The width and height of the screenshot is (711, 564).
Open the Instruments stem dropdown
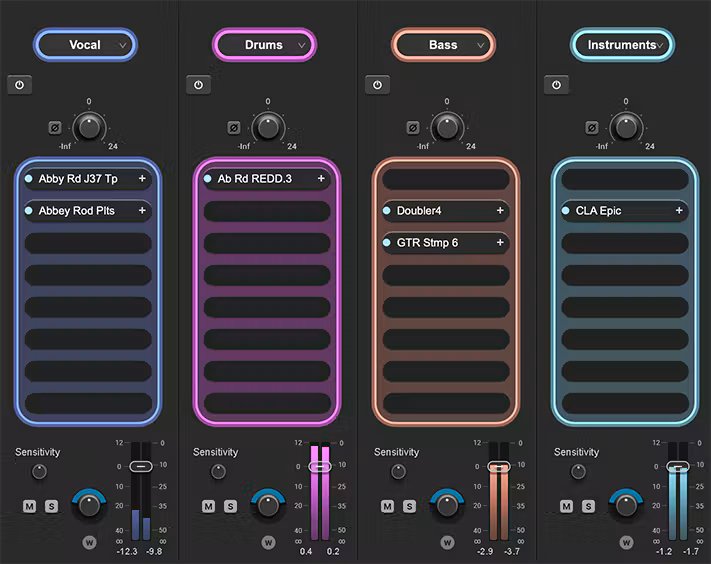[622, 45]
